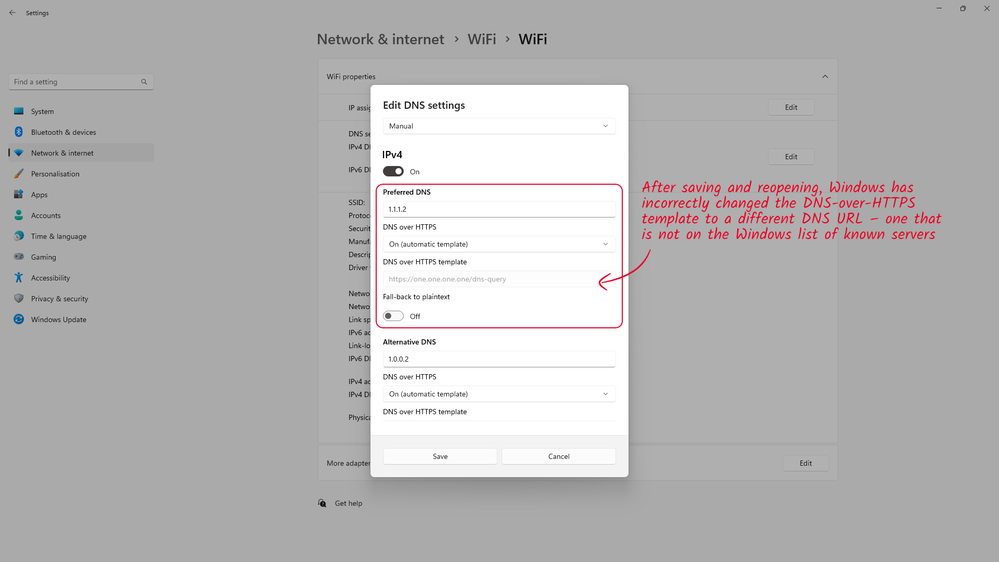The width and height of the screenshot is (999, 562).
Task: Open the Gaming controller icon
Action: coord(18,257)
